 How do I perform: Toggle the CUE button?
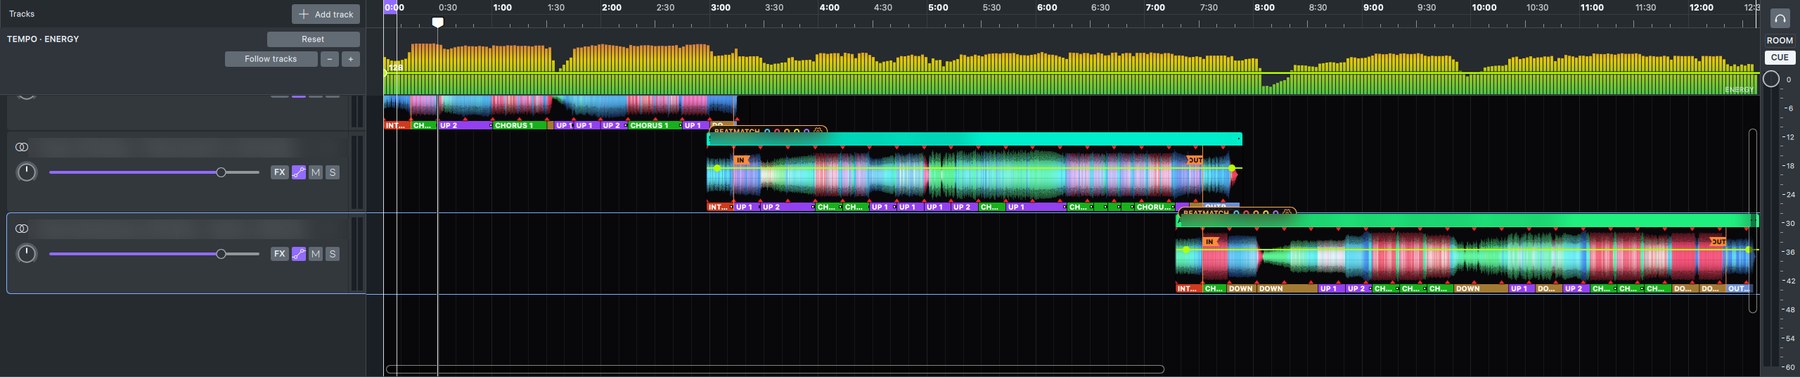(1780, 57)
